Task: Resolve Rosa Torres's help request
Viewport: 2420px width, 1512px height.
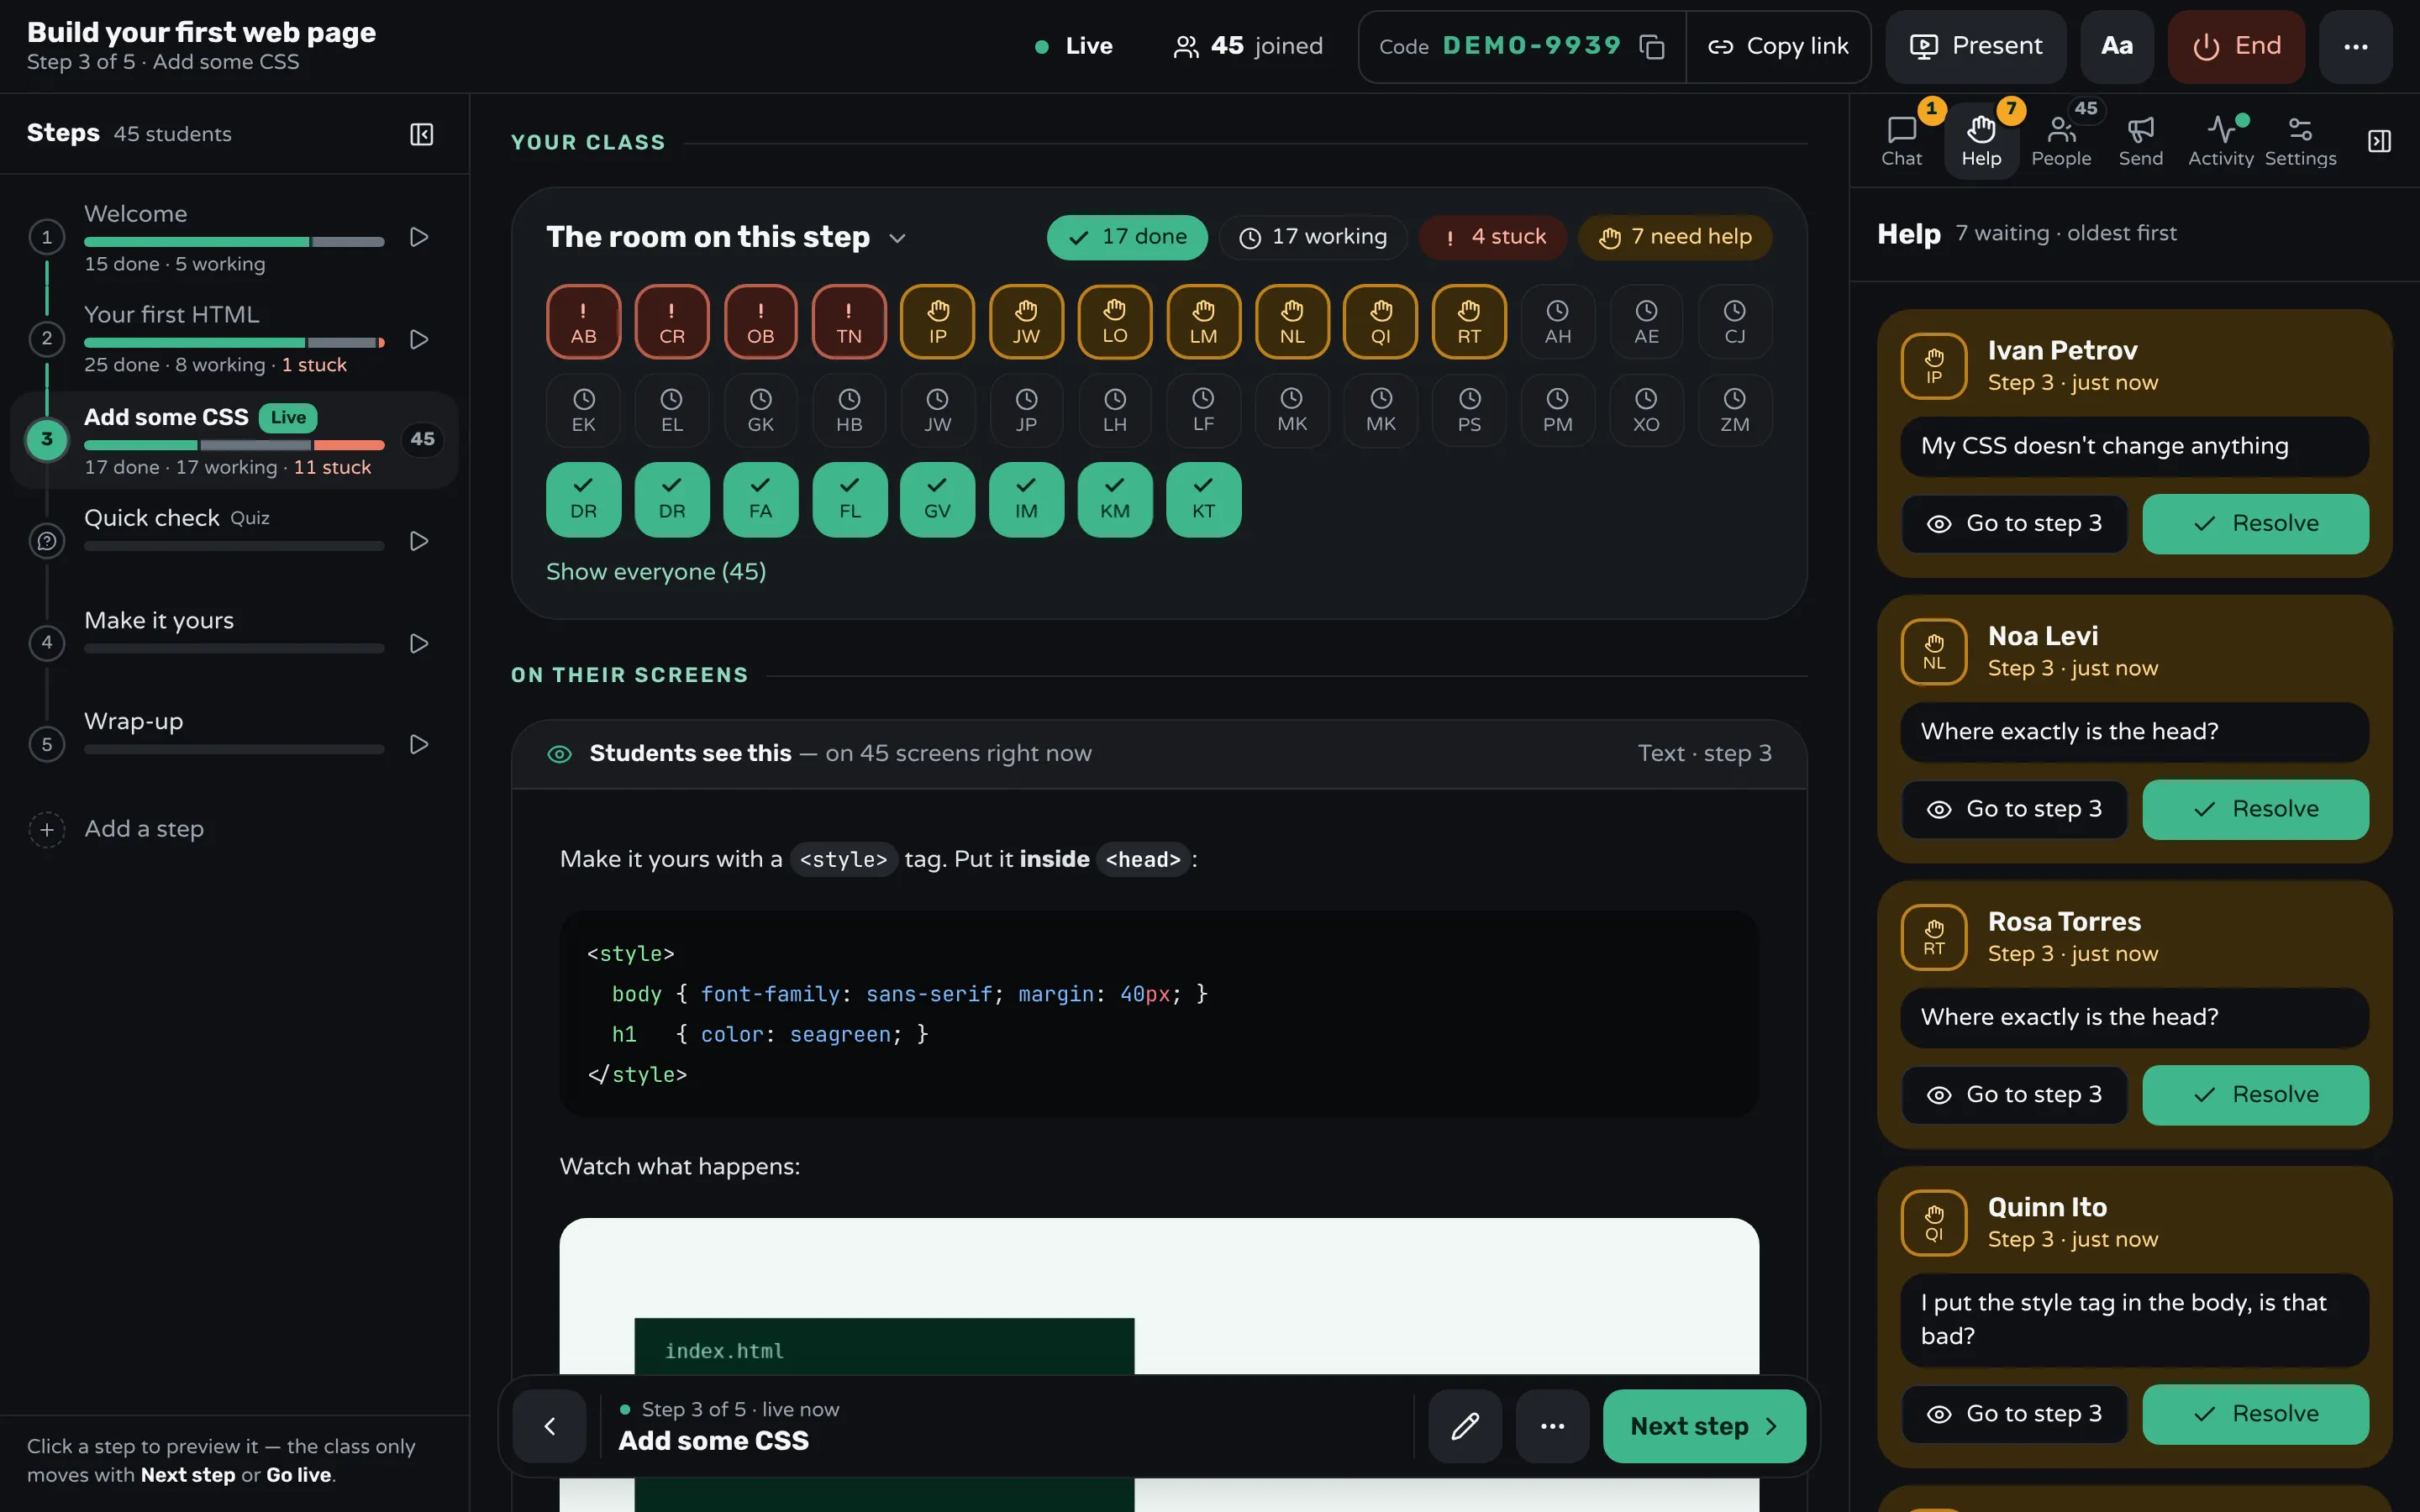Action: (2255, 1095)
